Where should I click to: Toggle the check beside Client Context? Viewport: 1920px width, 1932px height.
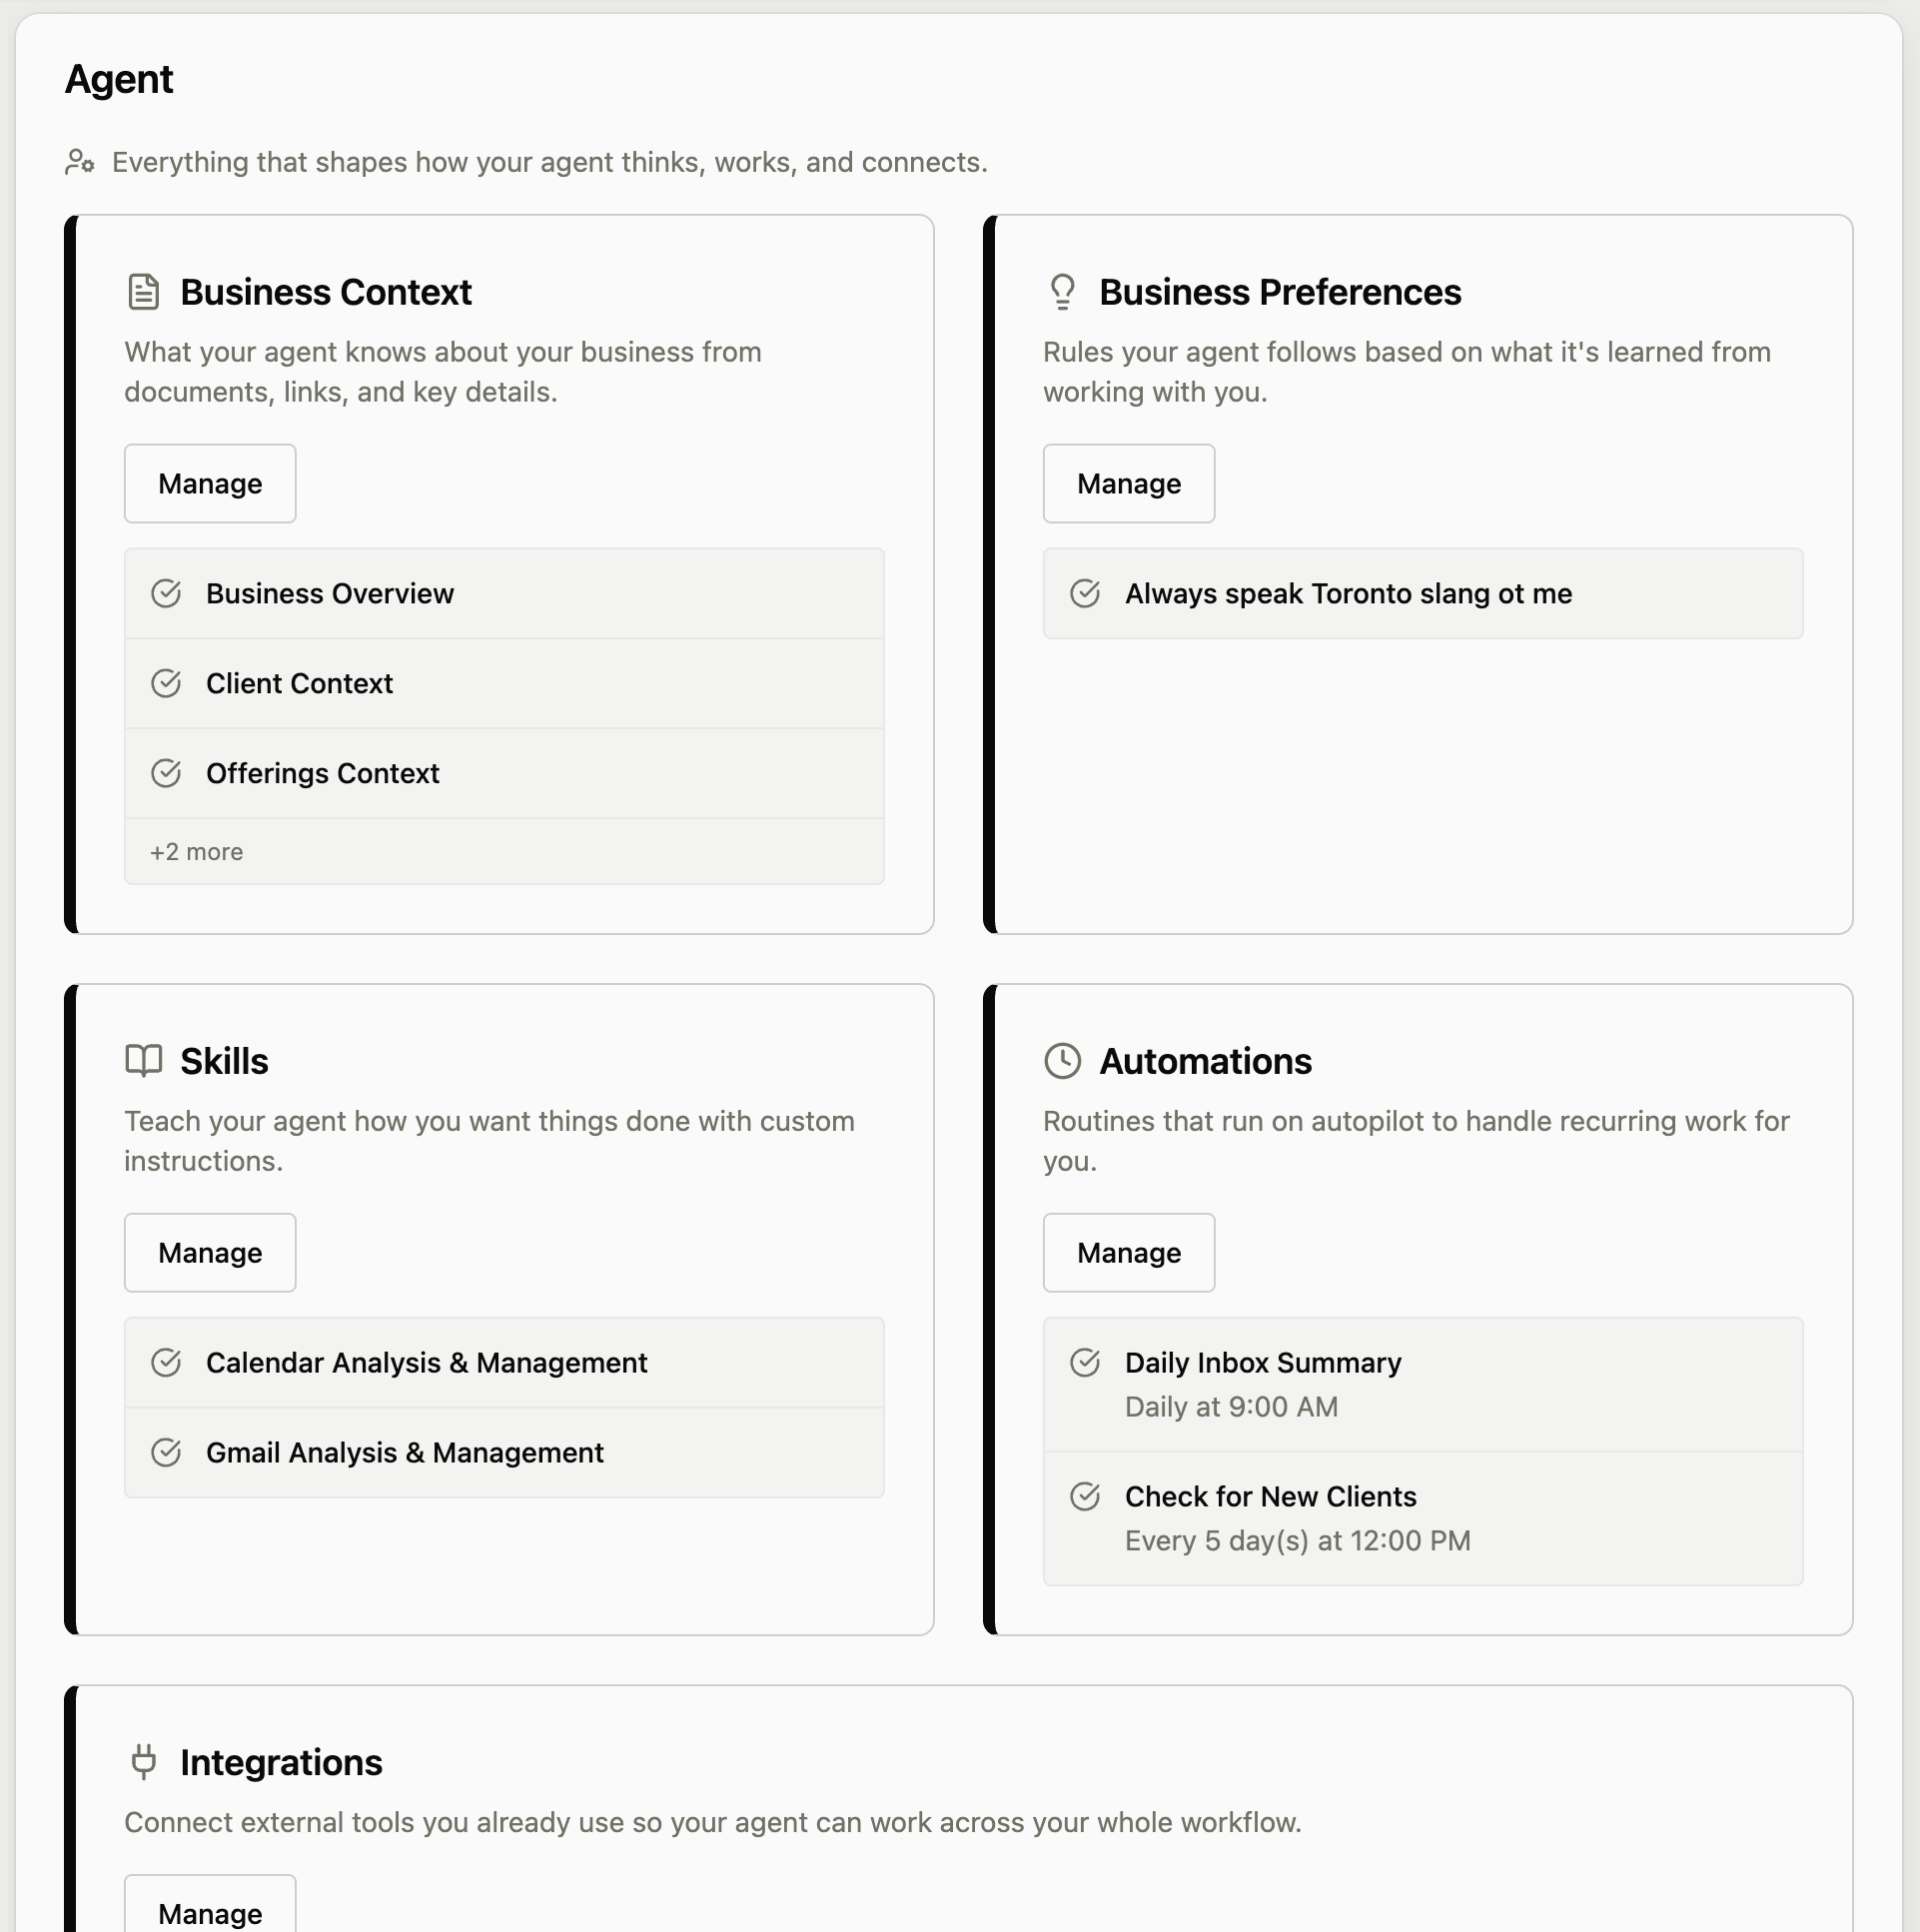pos(168,683)
